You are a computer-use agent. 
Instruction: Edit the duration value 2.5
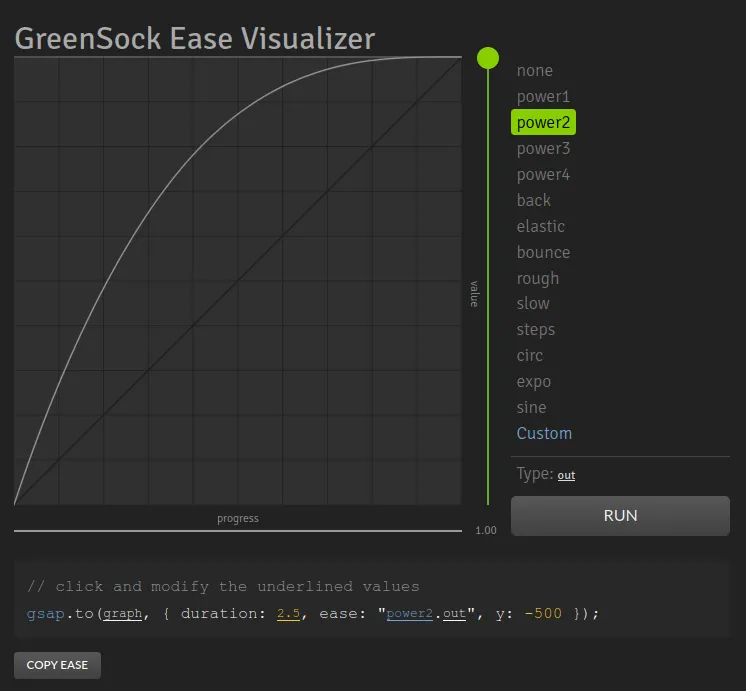pyautogui.click(x=288, y=613)
